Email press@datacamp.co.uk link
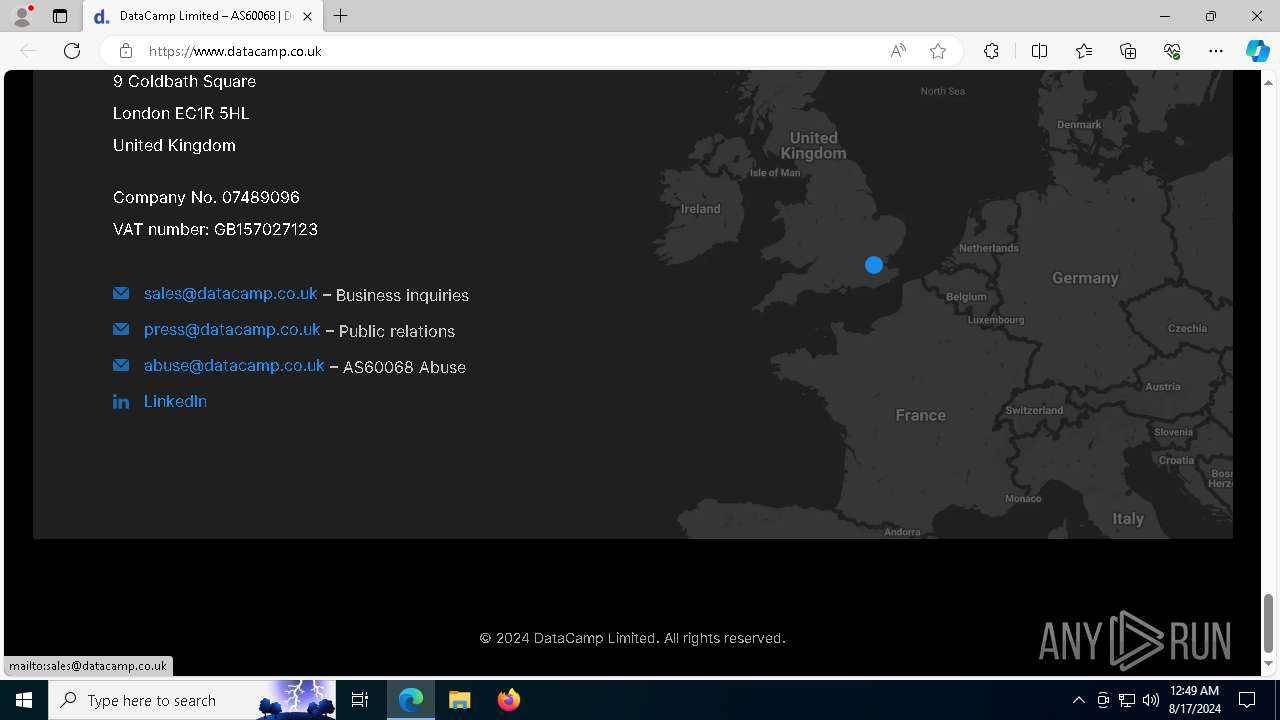 tap(232, 330)
